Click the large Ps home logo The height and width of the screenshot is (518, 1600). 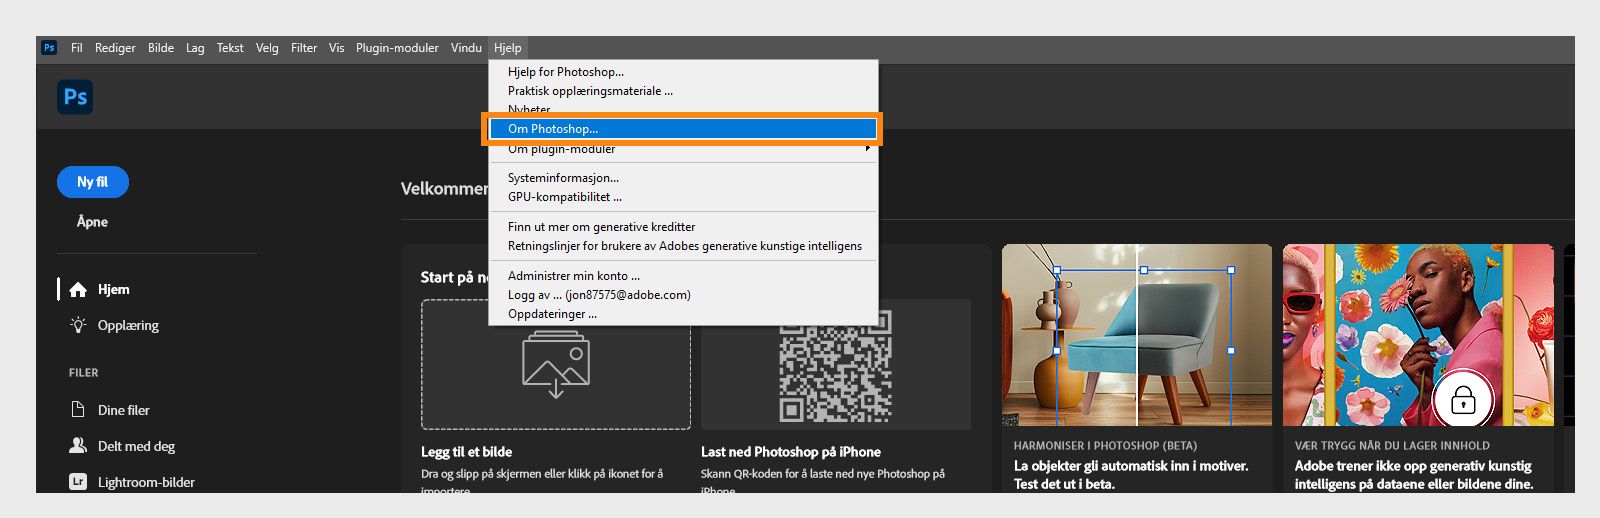tap(75, 97)
